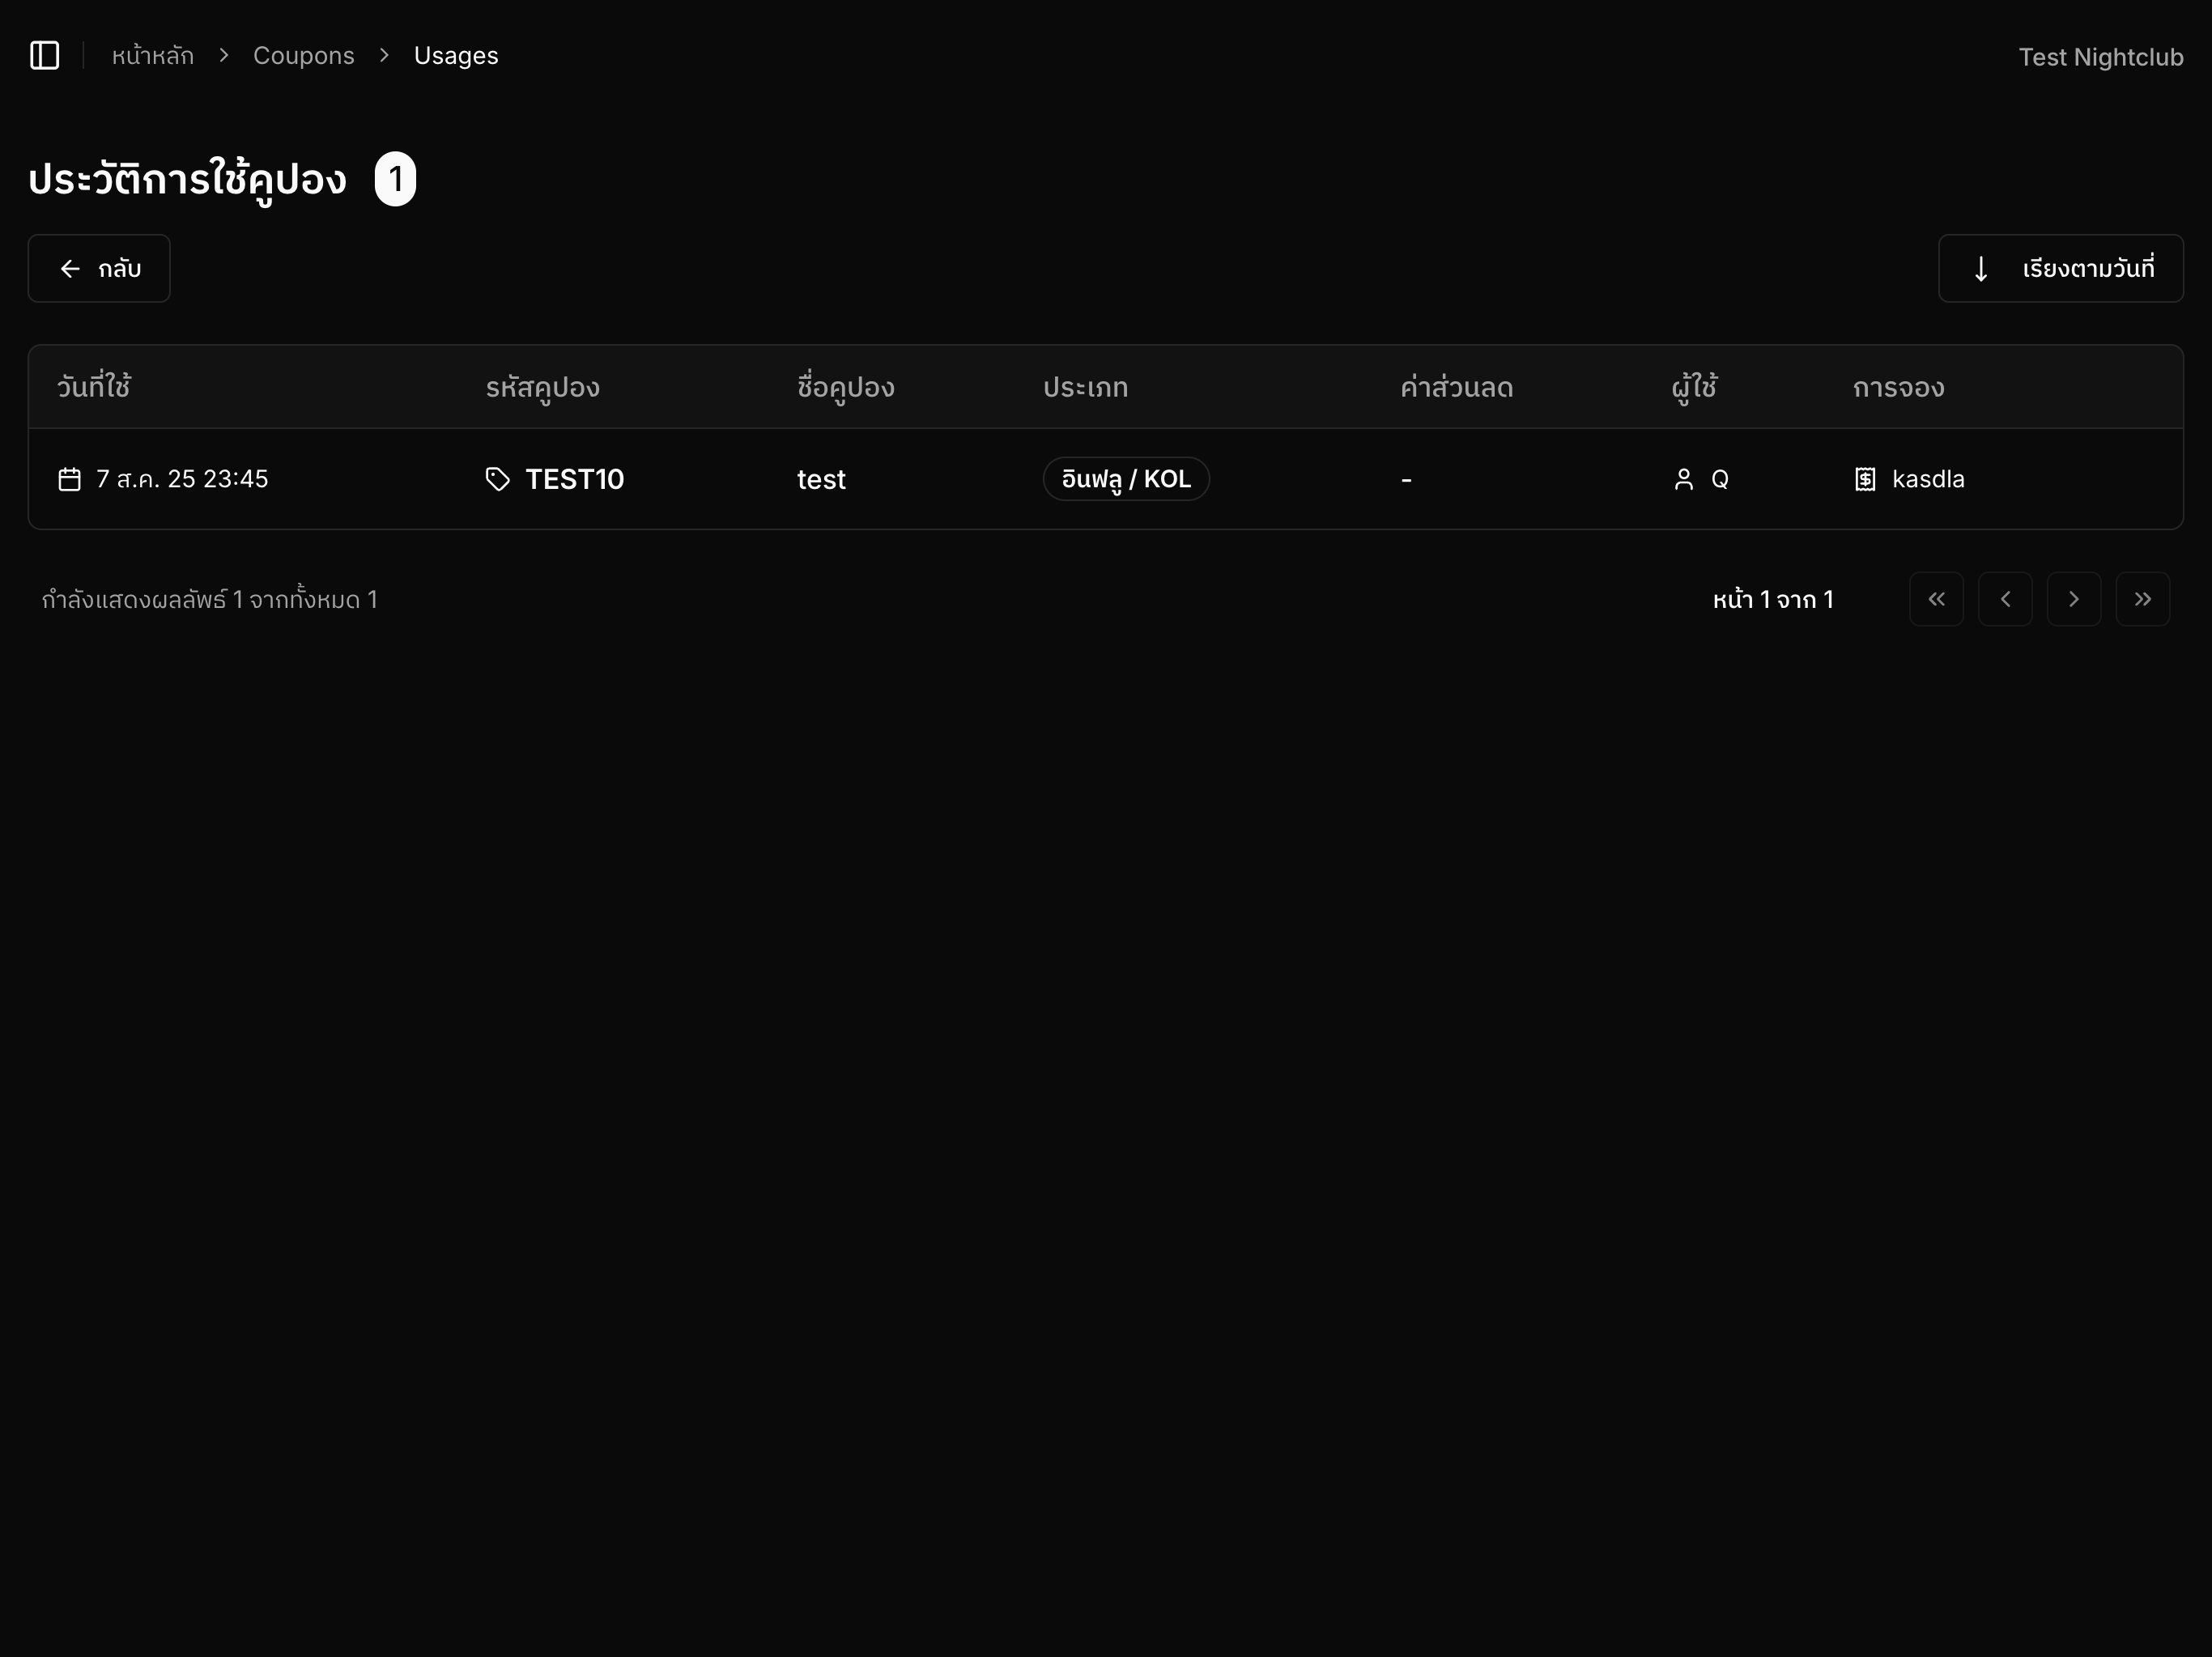Click user name Q
The height and width of the screenshot is (1657, 2212).
[1720, 479]
